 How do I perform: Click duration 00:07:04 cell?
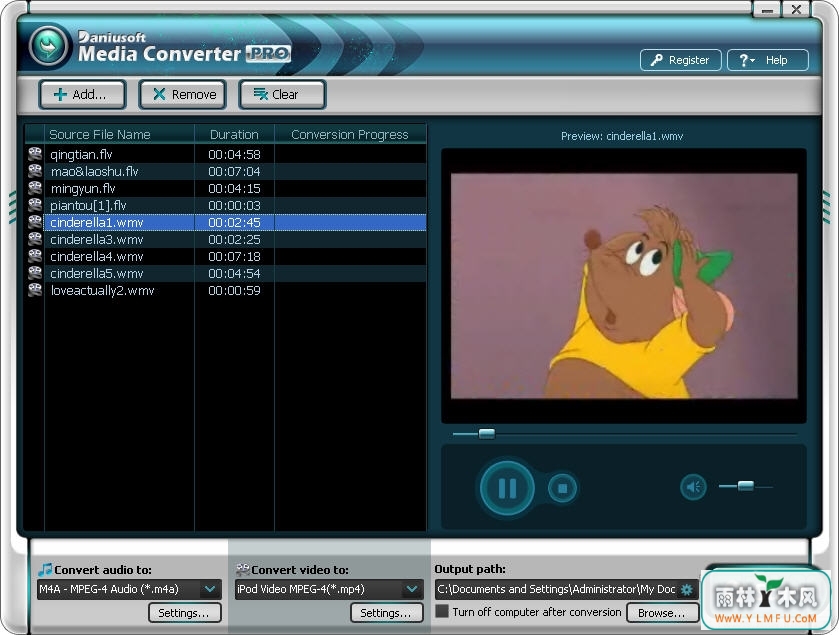234,171
